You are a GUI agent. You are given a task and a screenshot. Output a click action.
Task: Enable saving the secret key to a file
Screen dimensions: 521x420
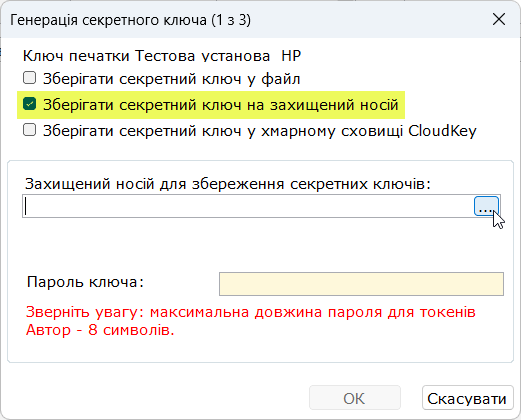click(29, 78)
